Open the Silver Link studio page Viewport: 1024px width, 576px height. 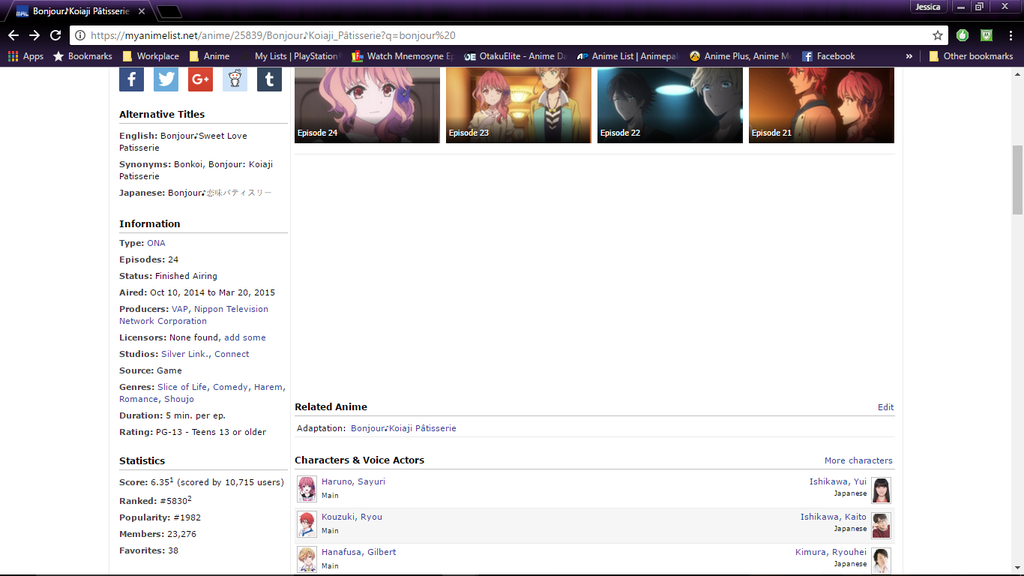click(185, 354)
